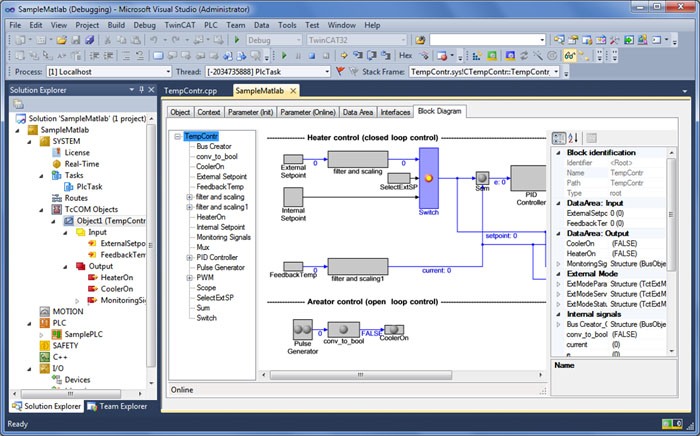Viewport: 700px width, 436px height.
Task: Click the block diagram horizontal scrollbar
Action: [361, 375]
